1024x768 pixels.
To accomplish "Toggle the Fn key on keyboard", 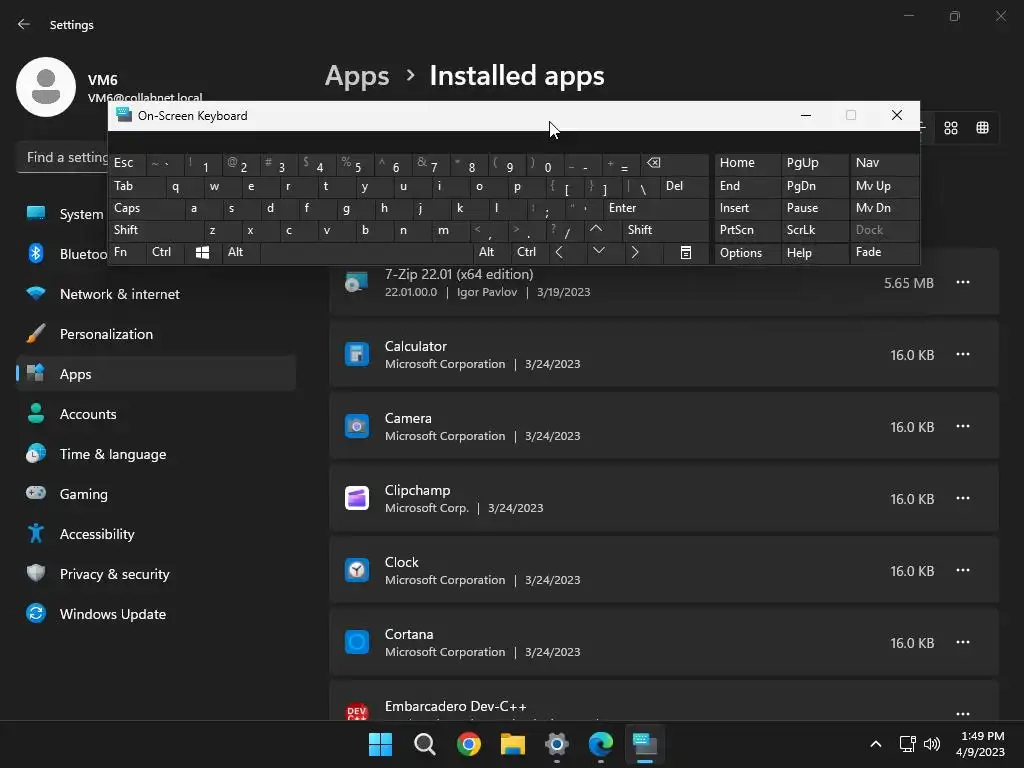I will [127, 252].
